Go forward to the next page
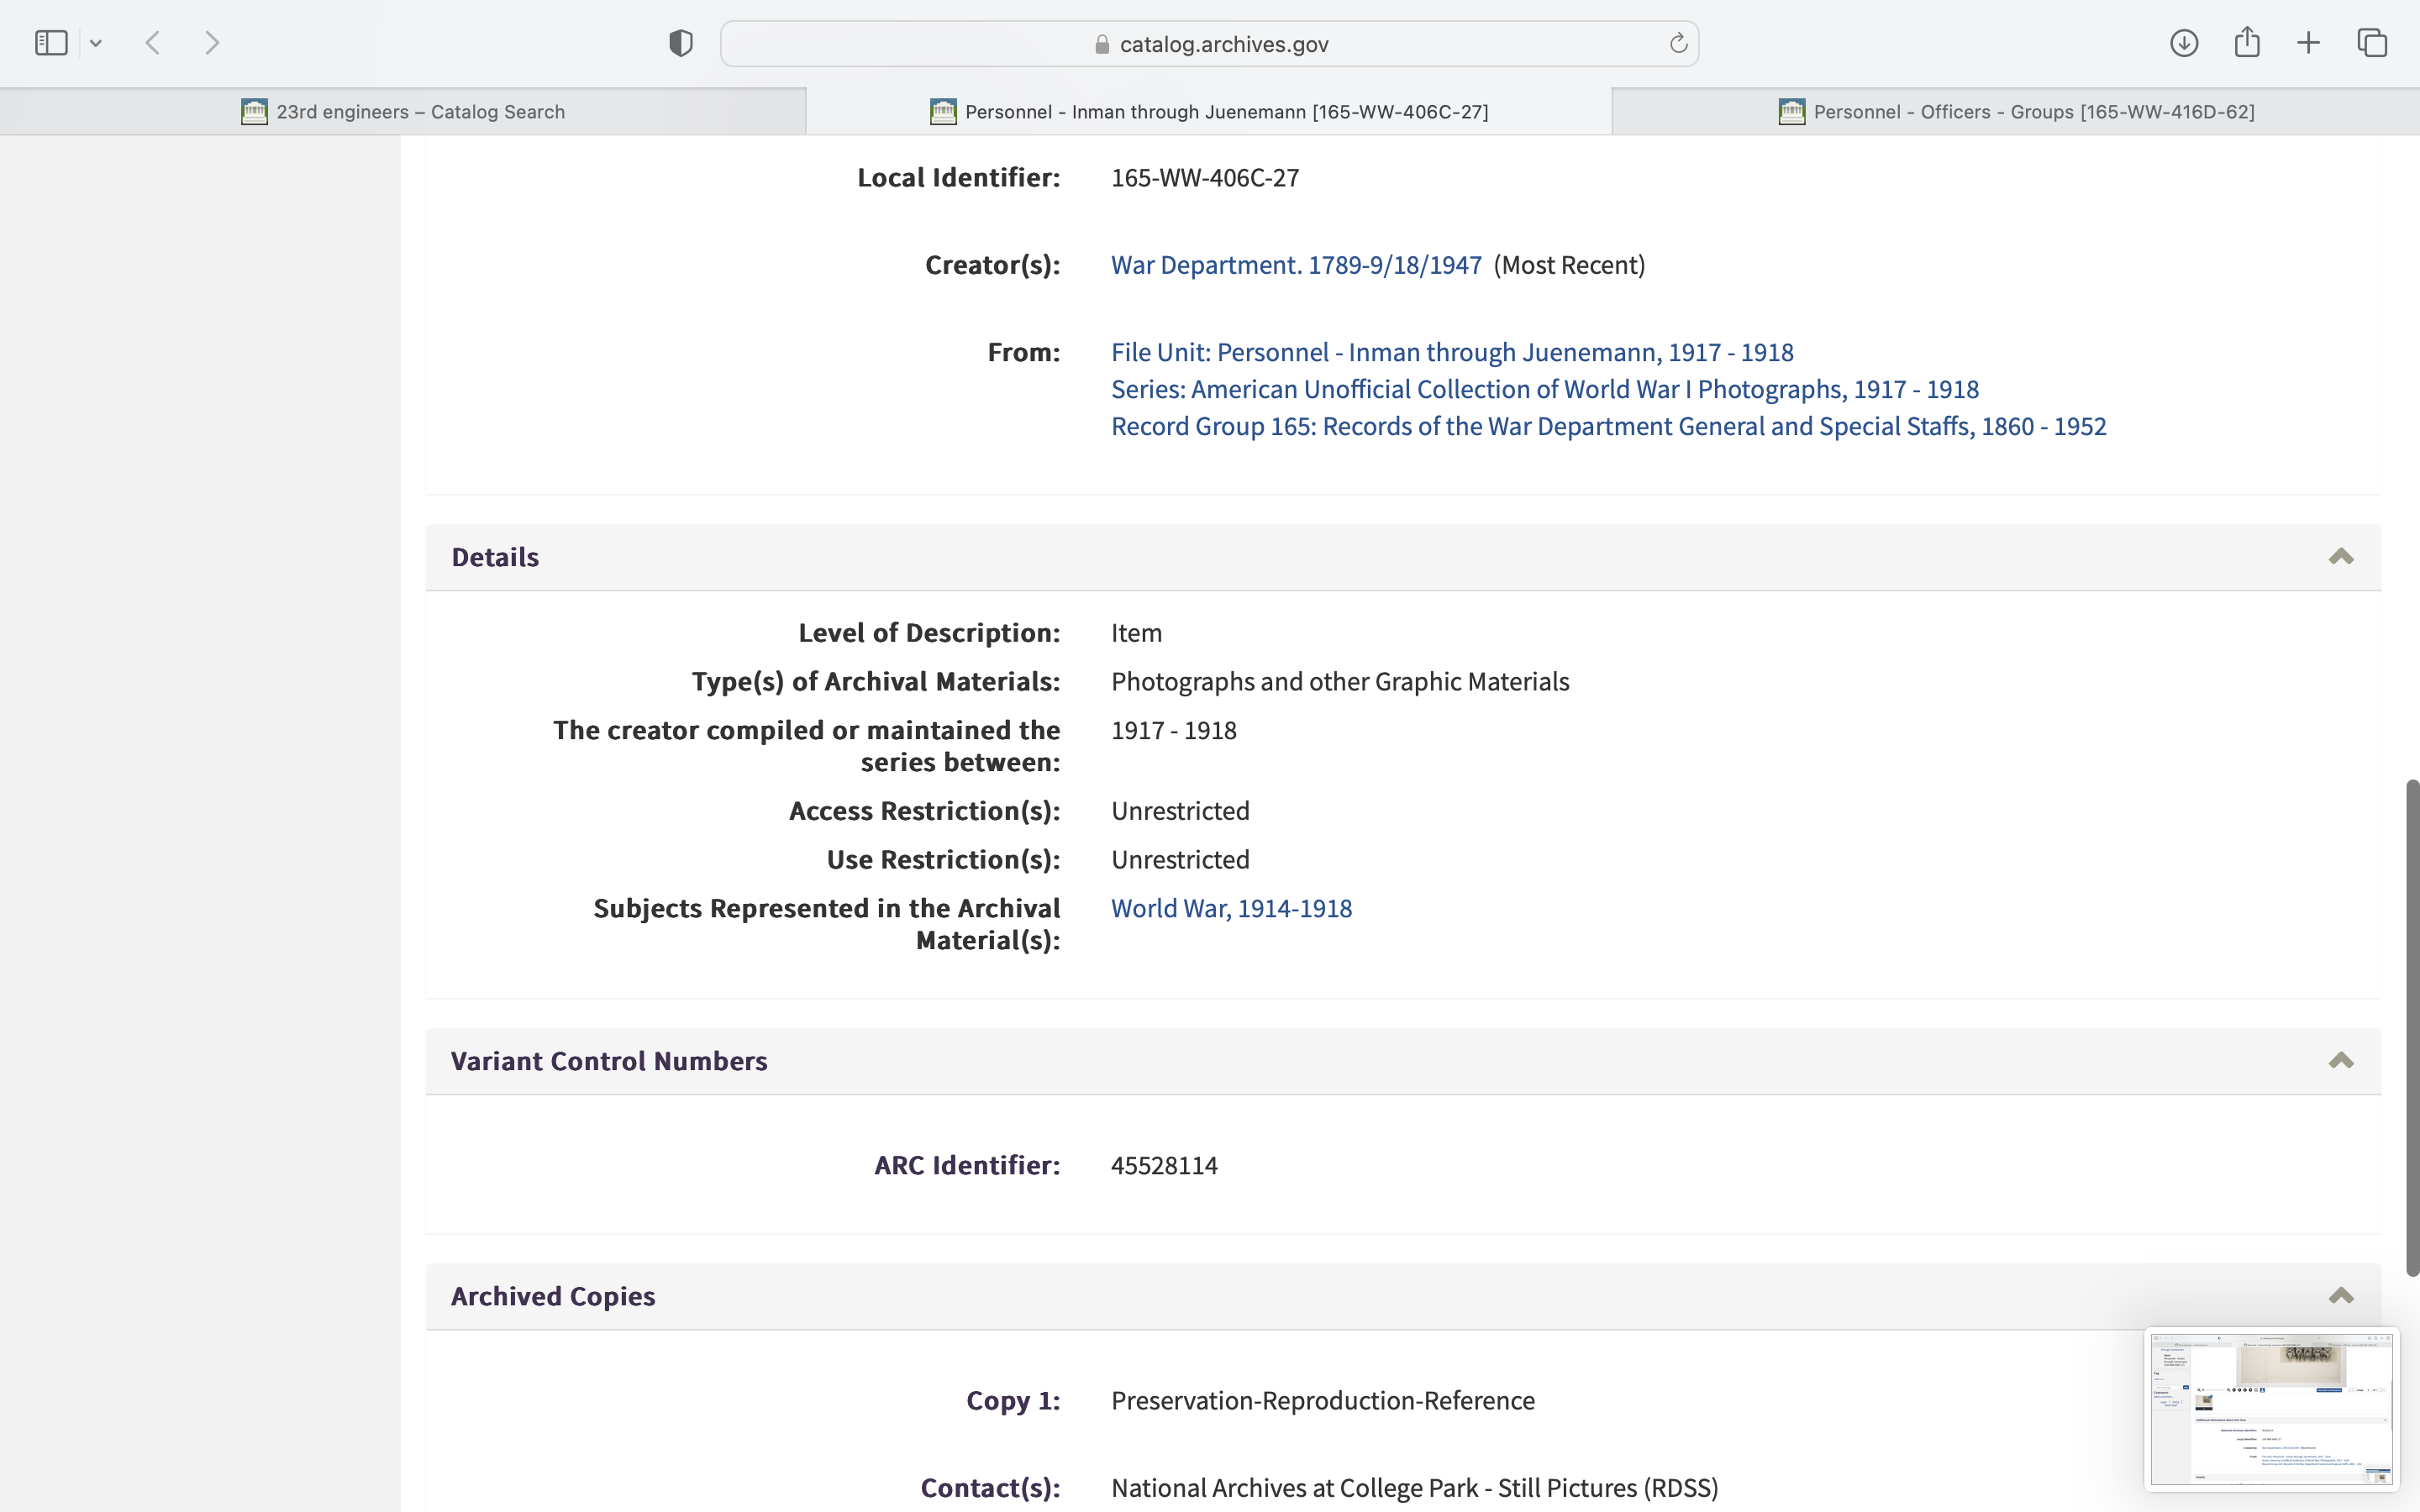This screenshot has height=1512, width=2420. click(x=212, y=43)
